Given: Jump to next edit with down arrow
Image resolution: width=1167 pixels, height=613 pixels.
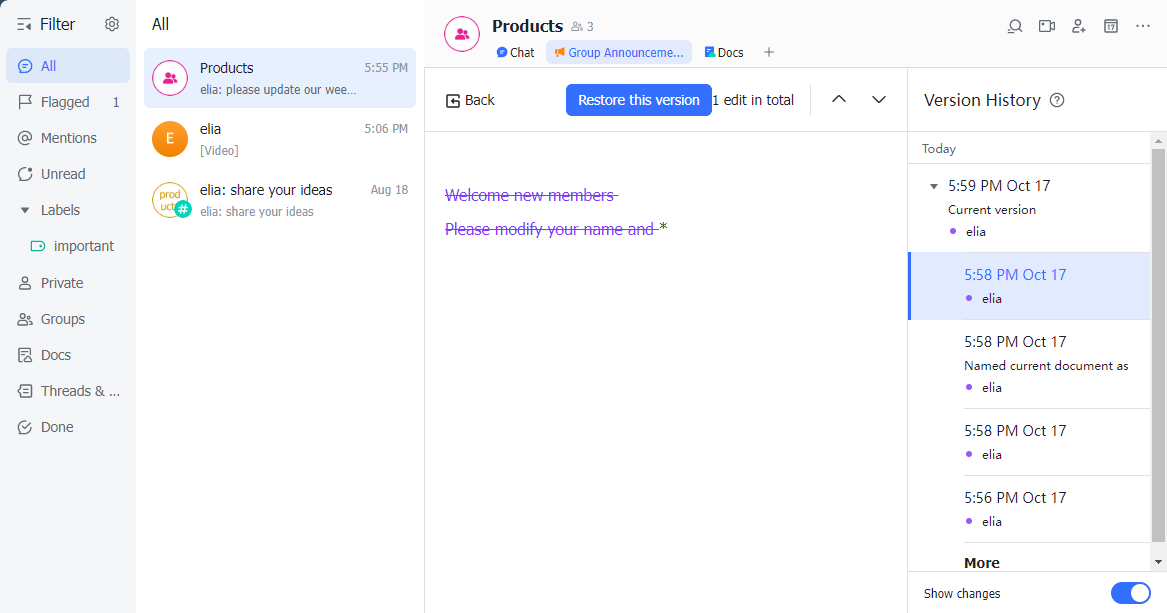Looking at the screenshot, I should point(879,99).
